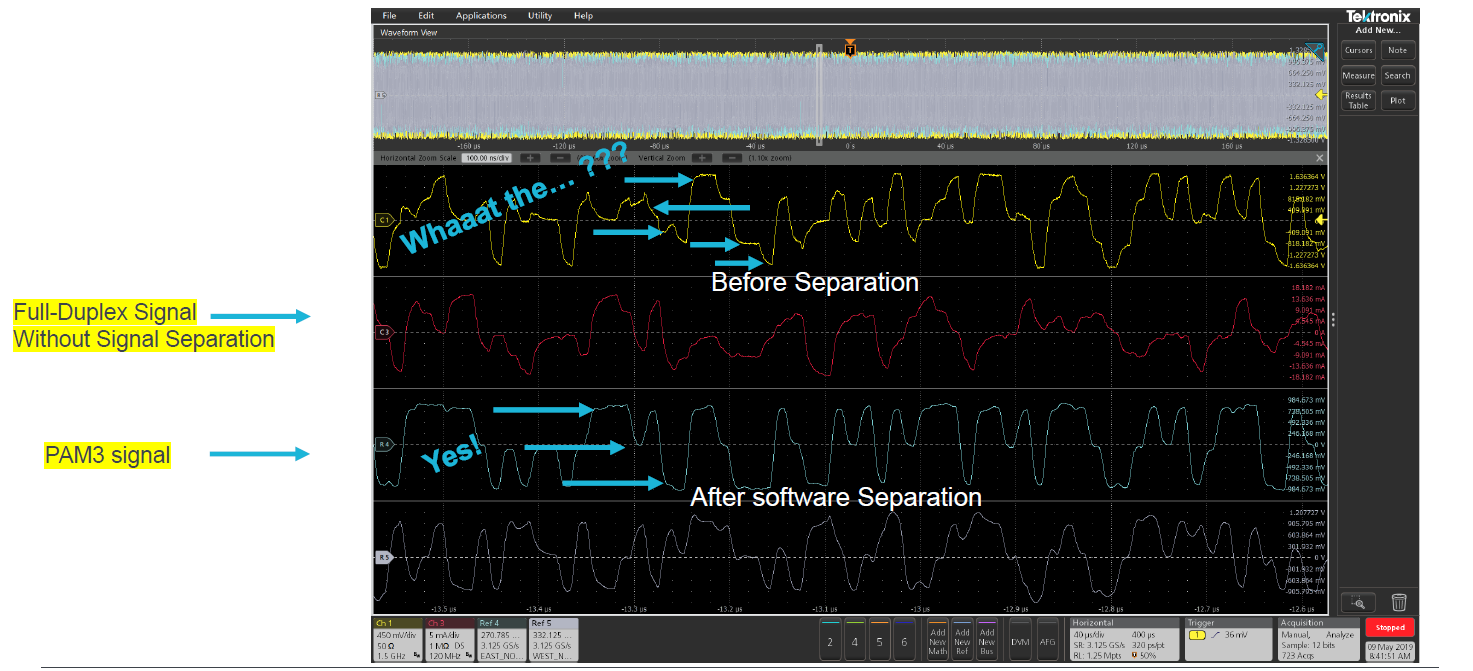Add new Cursors
Viewport: 1473px width, 671px height.
(x=1358, y=50)
